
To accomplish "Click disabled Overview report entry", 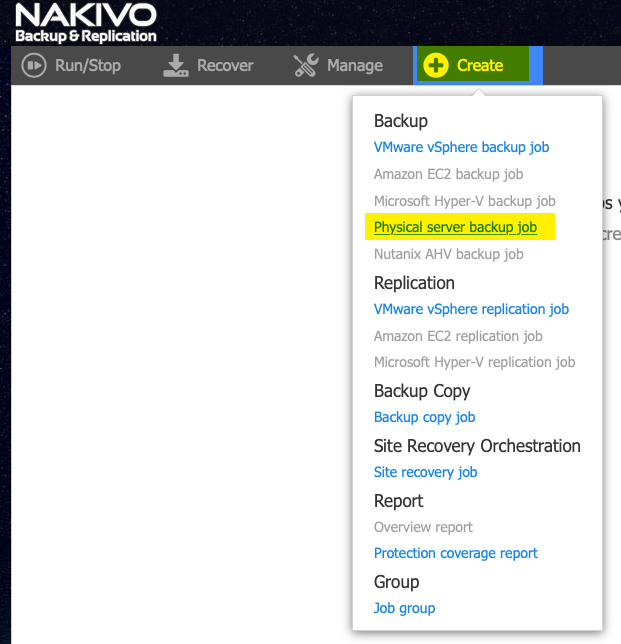I will (423, 527).
